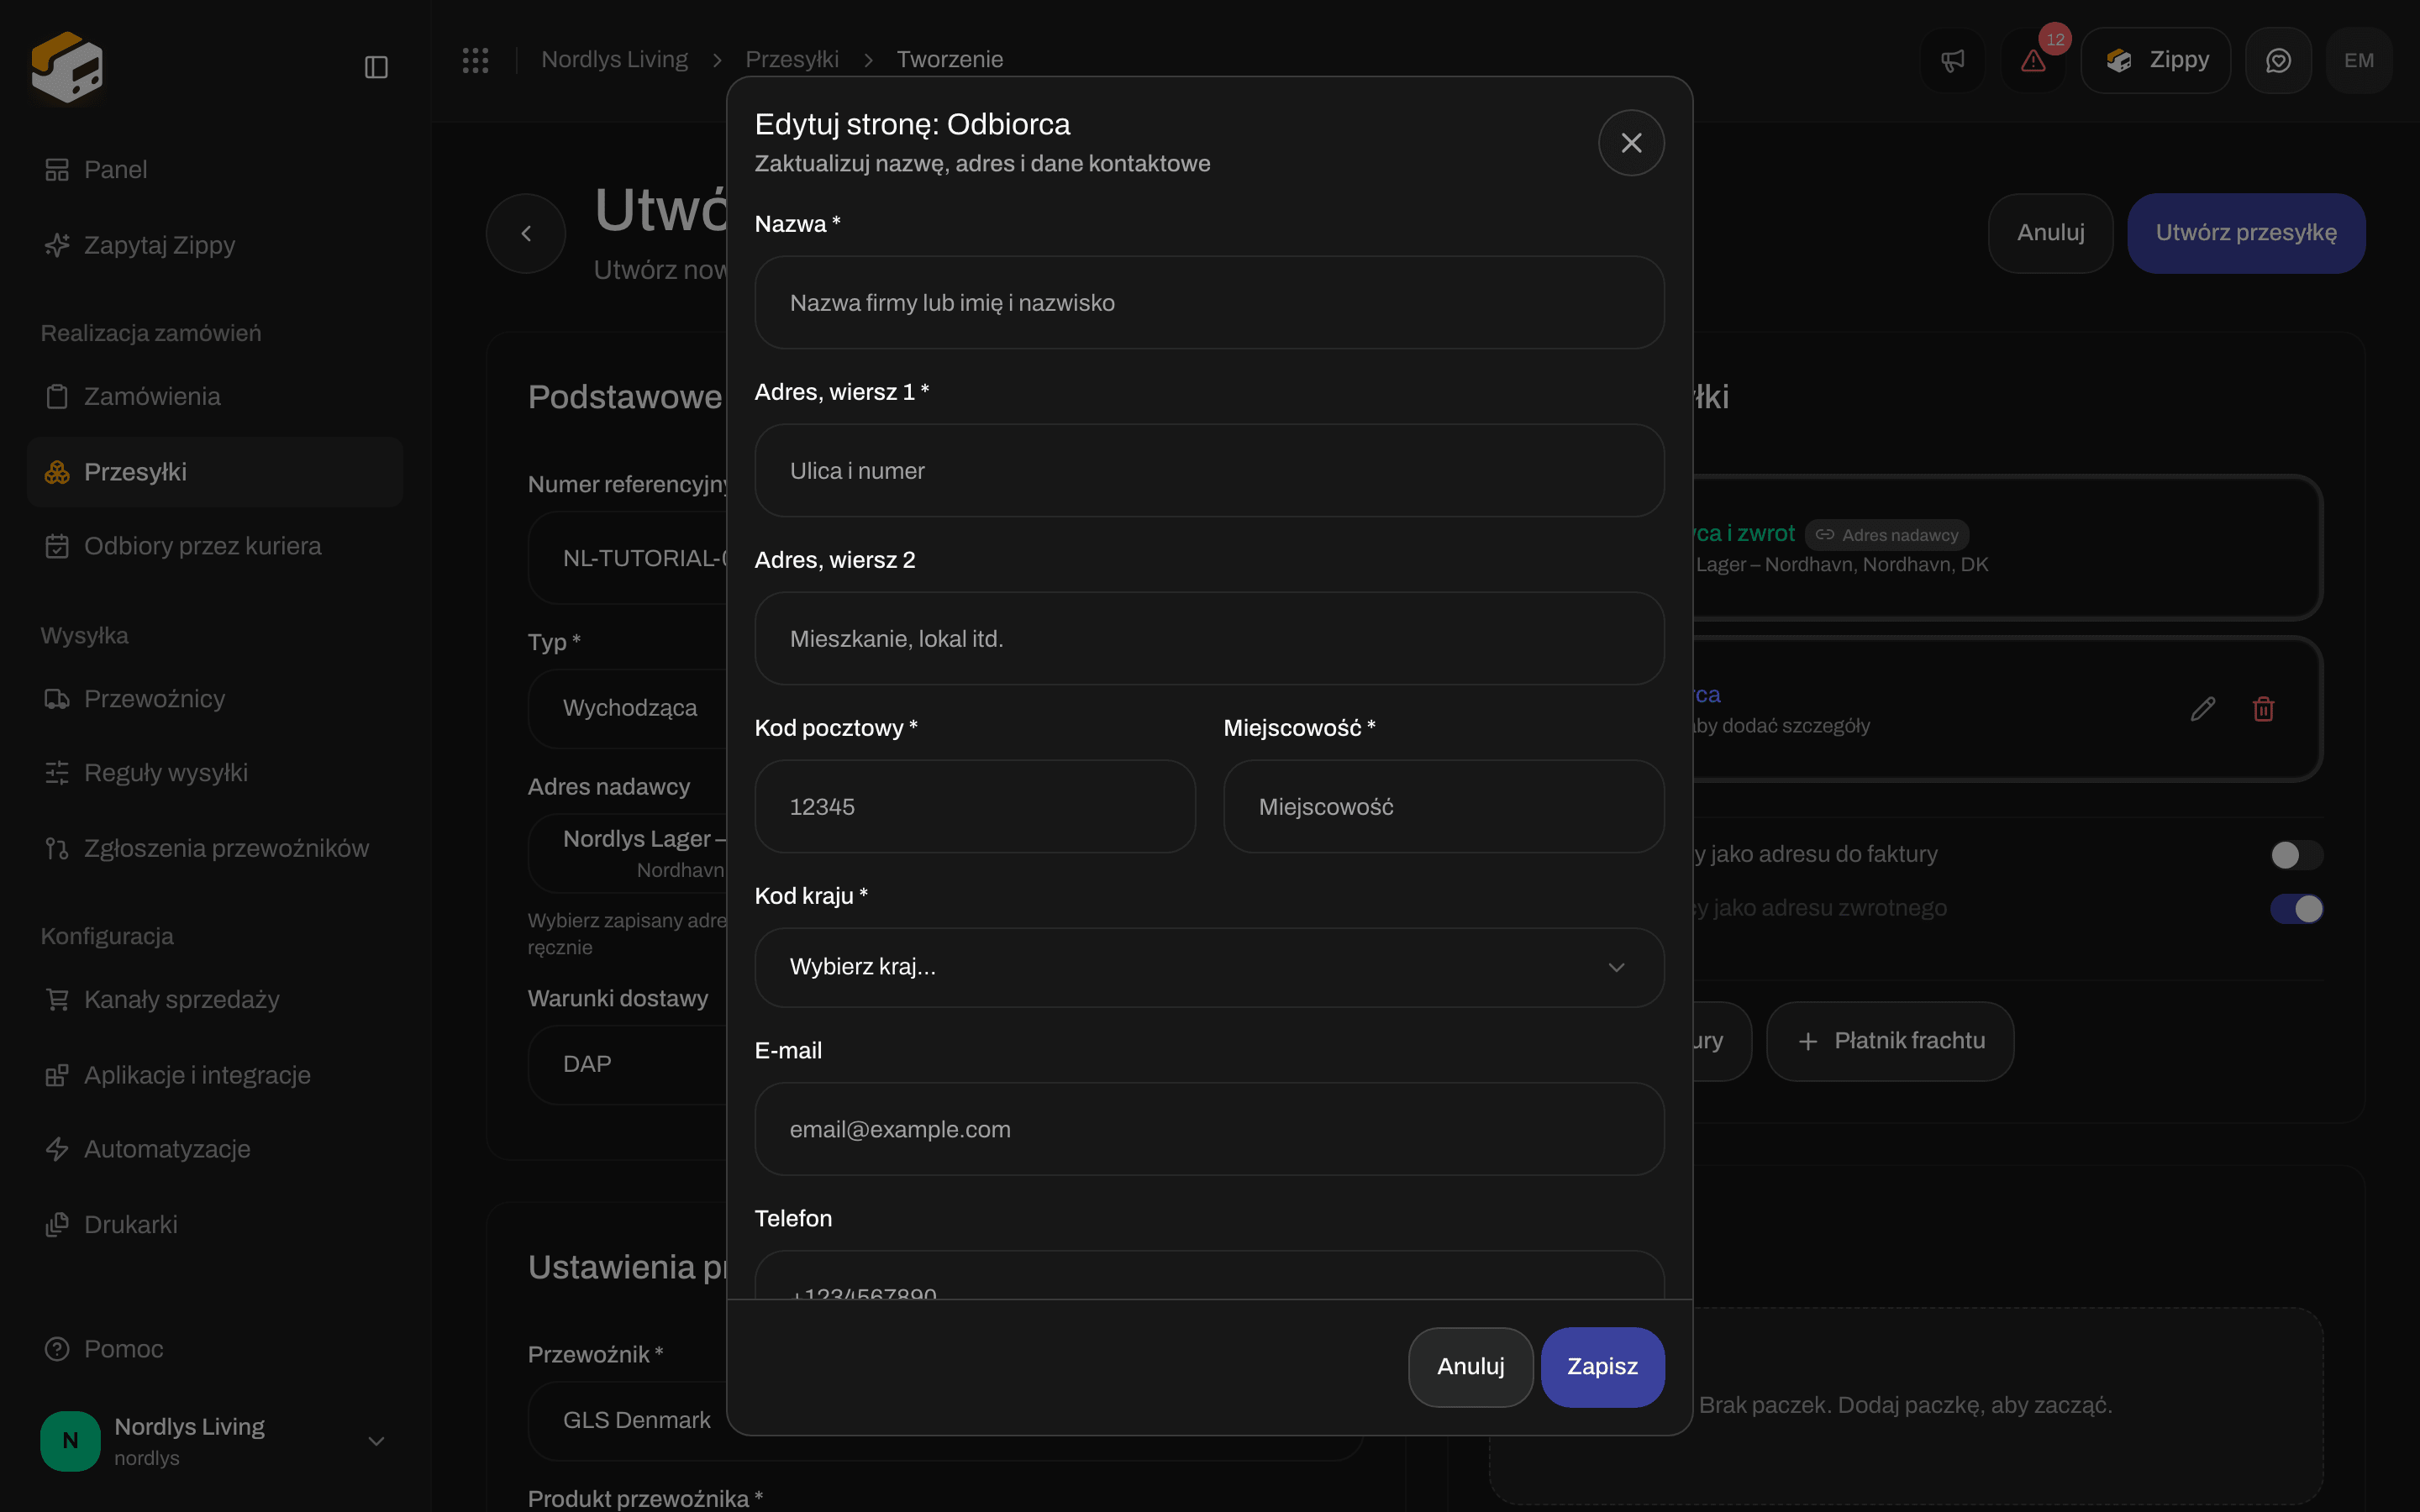Open the GLS Denmark carrier dropdown

[628, 1420]
